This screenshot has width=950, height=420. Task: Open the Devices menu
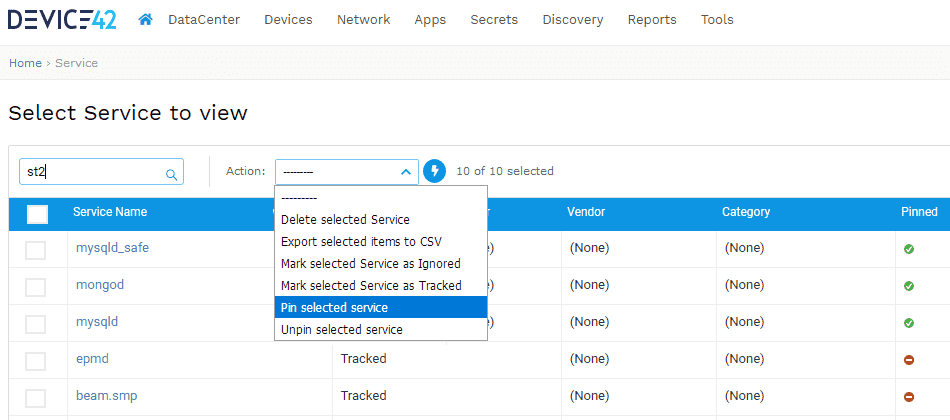tap(288, 20)
